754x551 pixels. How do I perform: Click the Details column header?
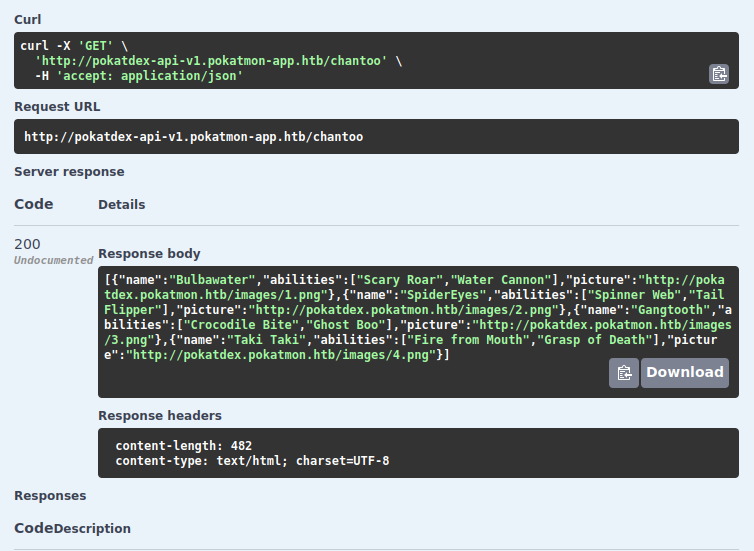coord(121,205)
